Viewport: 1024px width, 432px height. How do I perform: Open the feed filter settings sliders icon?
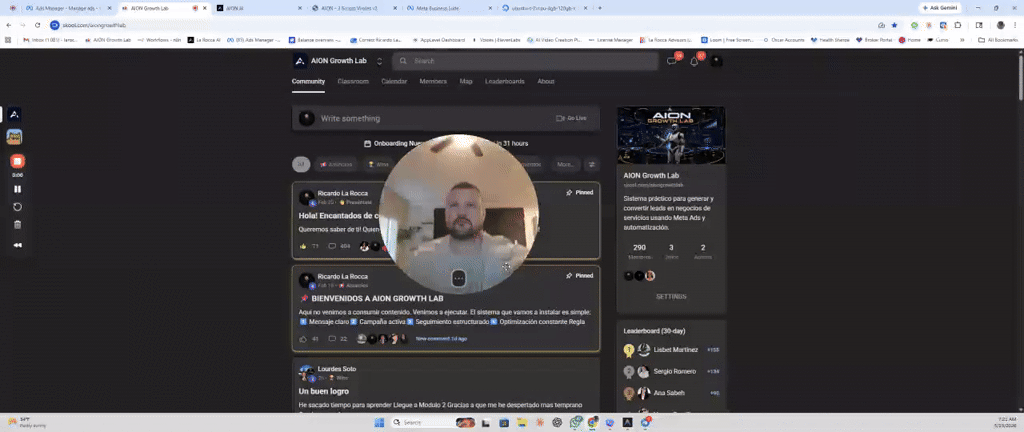(x=592, y=164)
